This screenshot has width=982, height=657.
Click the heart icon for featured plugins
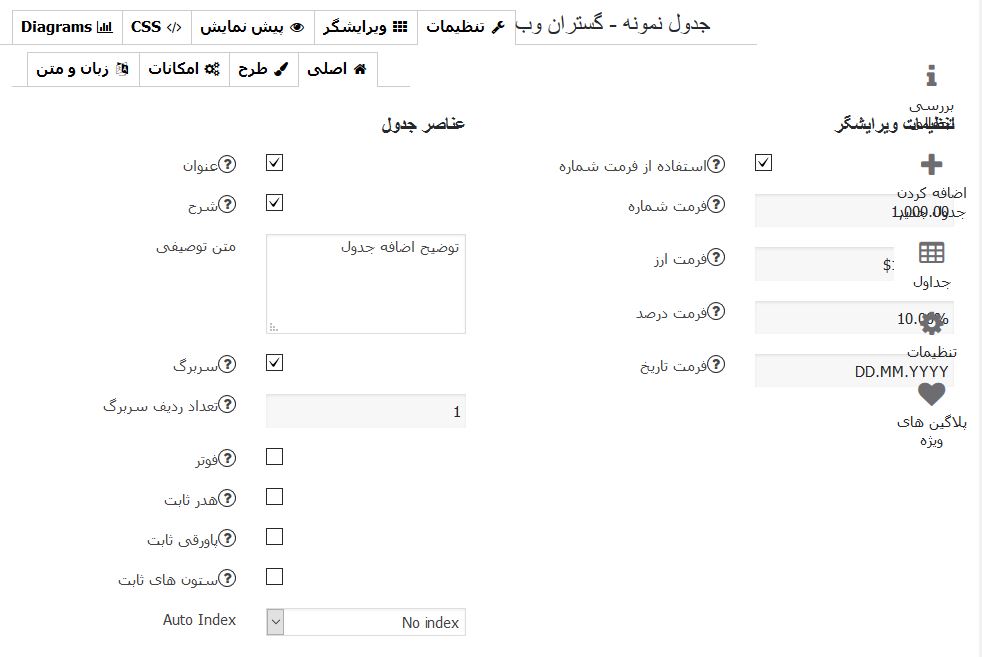931,395
